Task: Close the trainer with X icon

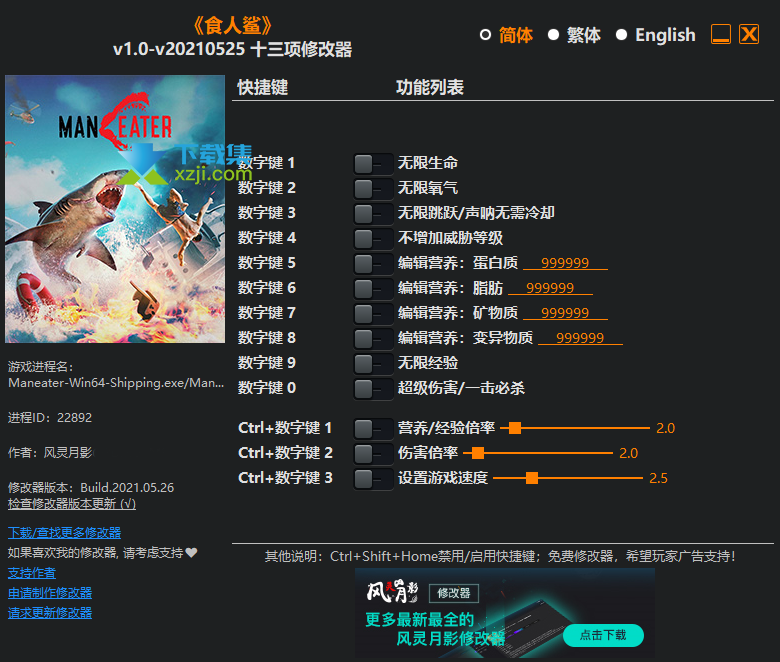Action: 749,34
